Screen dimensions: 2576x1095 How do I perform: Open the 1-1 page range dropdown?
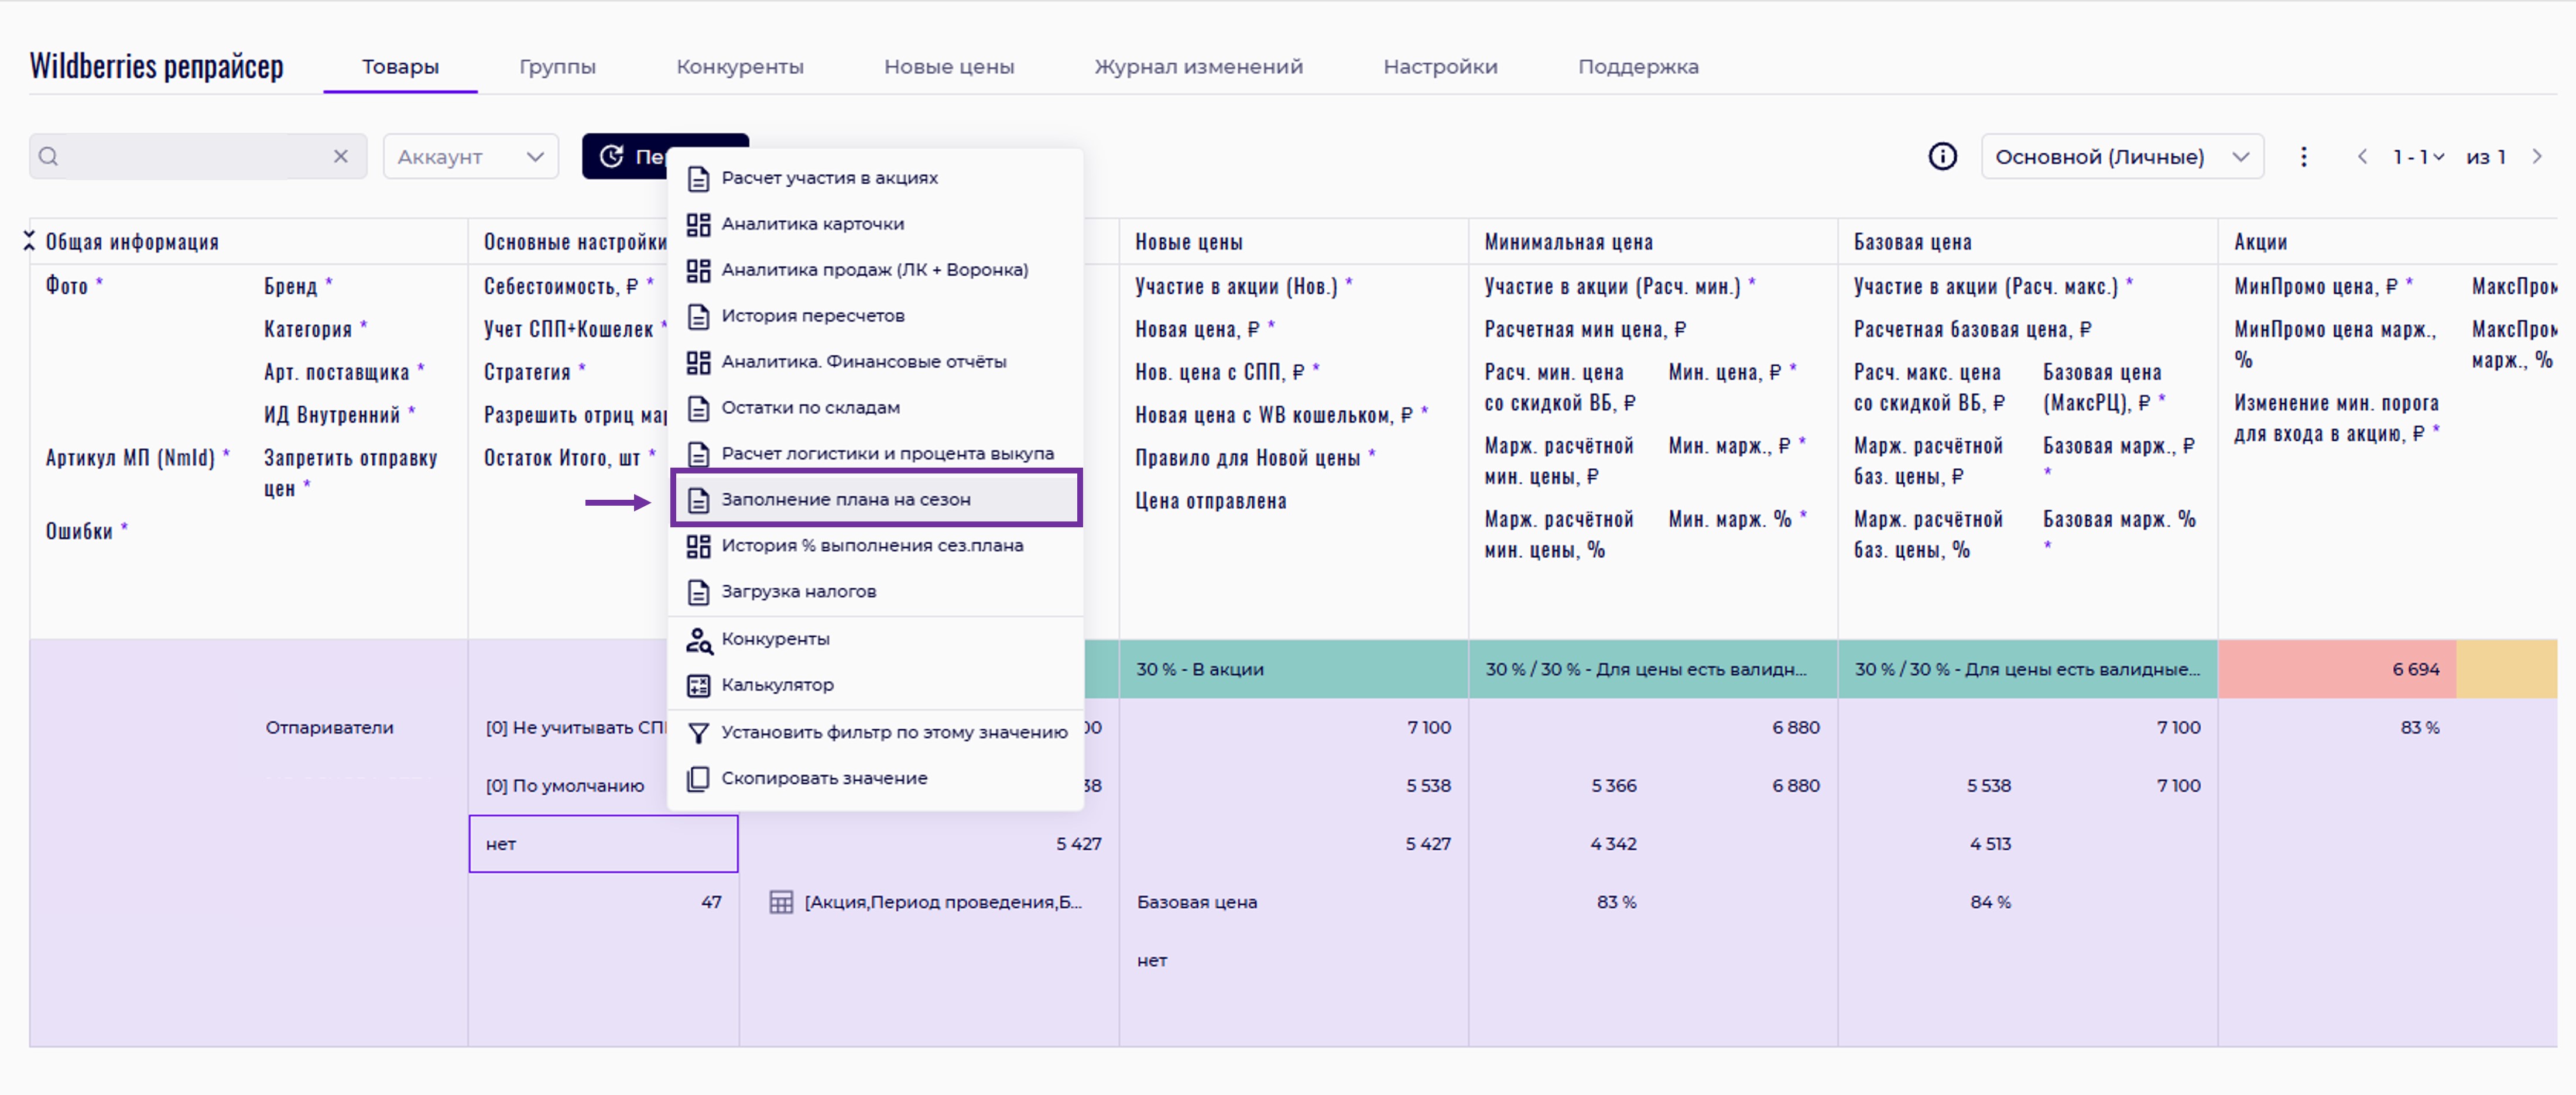tap(2418, 156)
